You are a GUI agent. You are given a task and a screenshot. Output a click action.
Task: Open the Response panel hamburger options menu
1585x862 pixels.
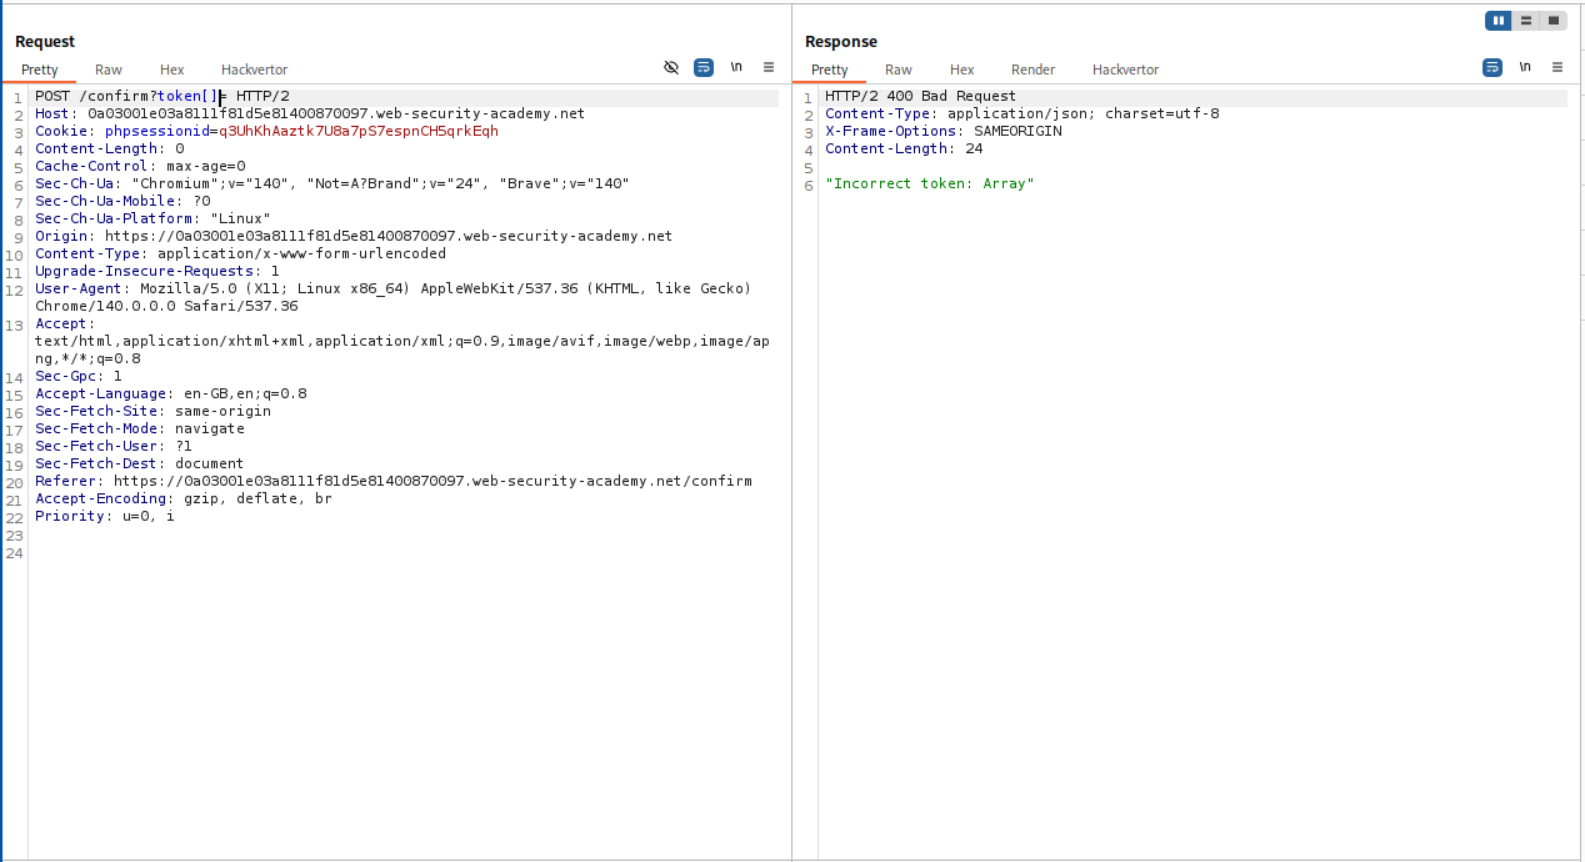(x=1557, y=68)
